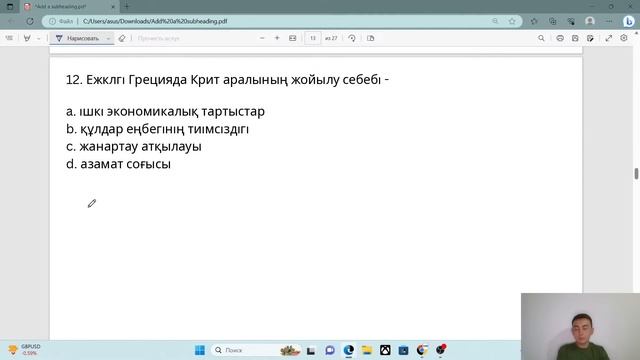Enter full screen PDF view
640x360 pixels.
[609, 38]
